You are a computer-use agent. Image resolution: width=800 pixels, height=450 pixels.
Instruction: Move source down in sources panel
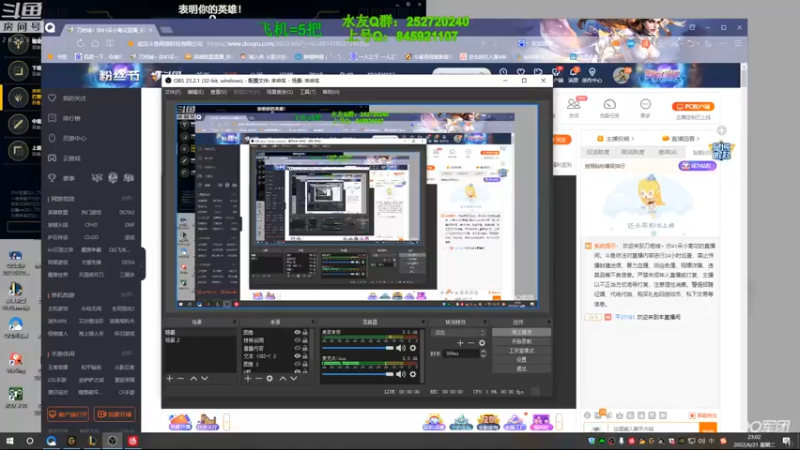(294, 379)
